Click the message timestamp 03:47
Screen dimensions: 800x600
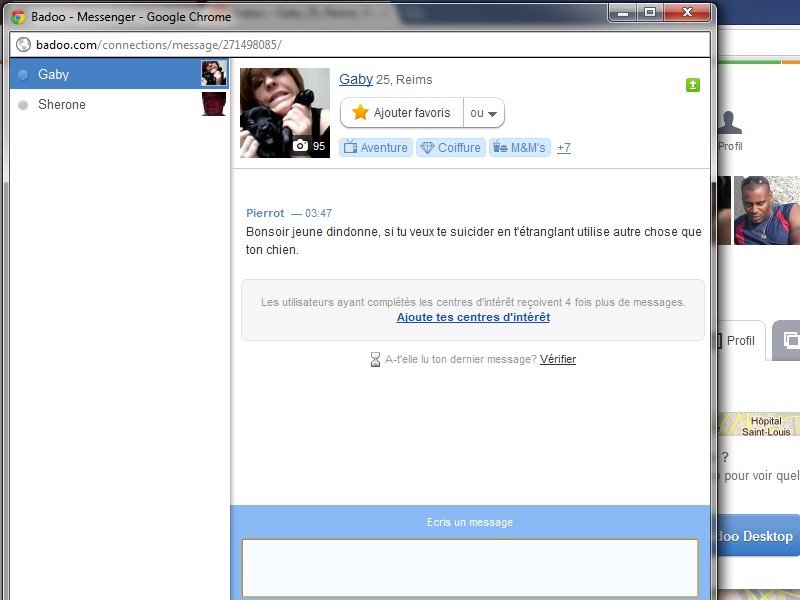pyautogui.click(x=318, y=213)
